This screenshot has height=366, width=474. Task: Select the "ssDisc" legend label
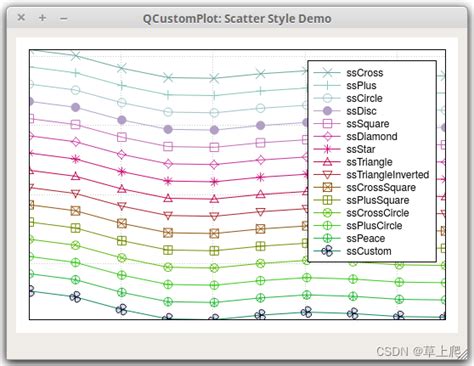point(361,111)
